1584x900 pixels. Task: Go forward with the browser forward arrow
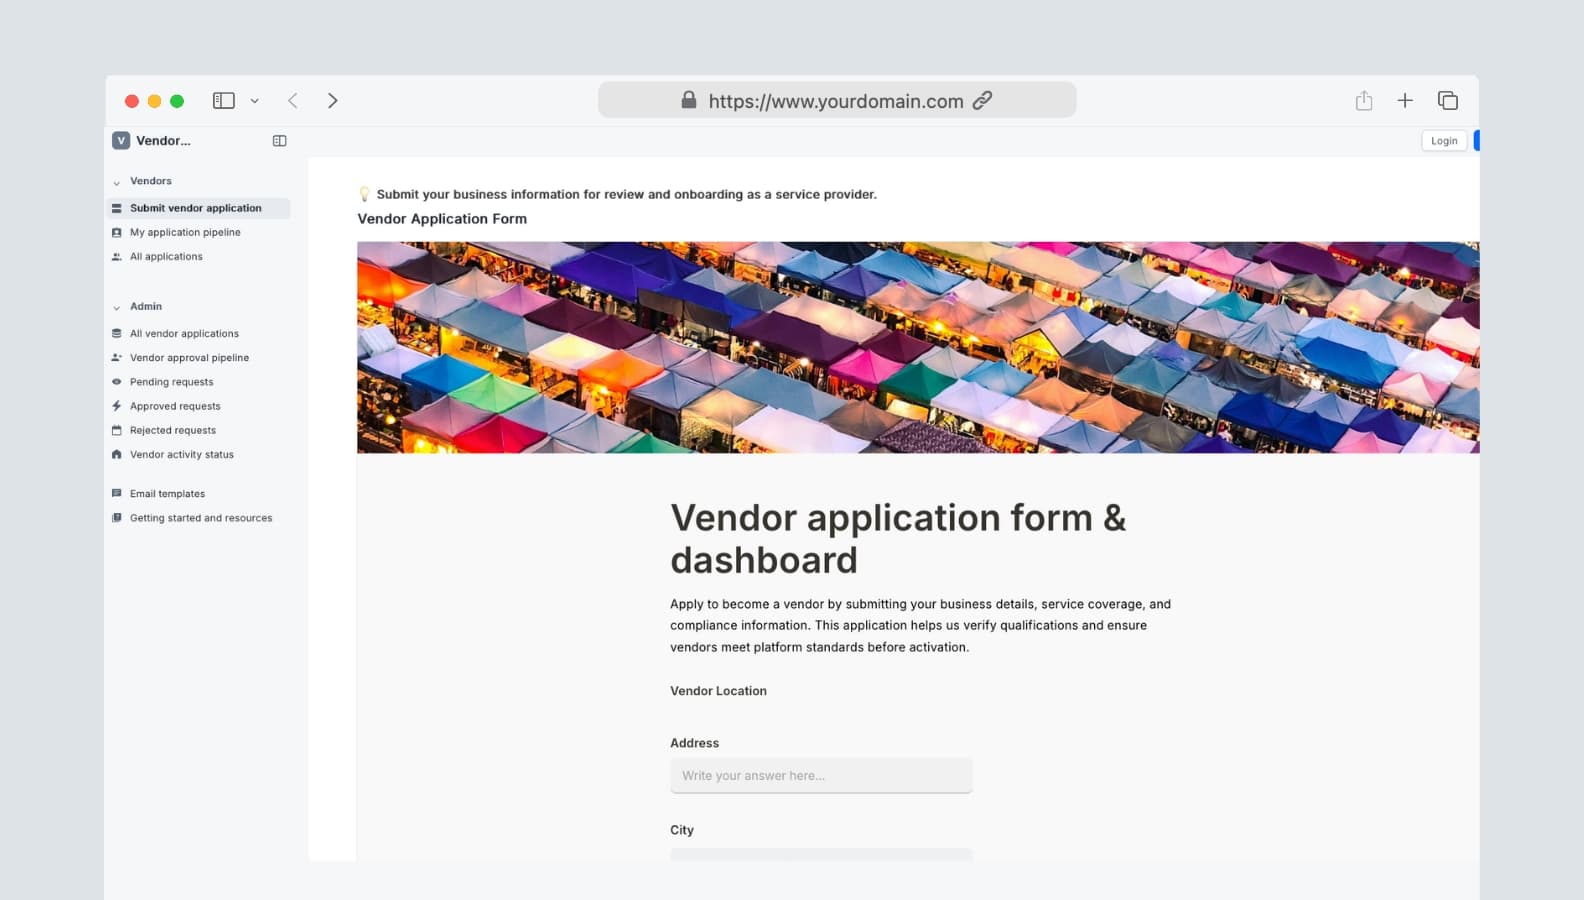click(x=333, y=101)
